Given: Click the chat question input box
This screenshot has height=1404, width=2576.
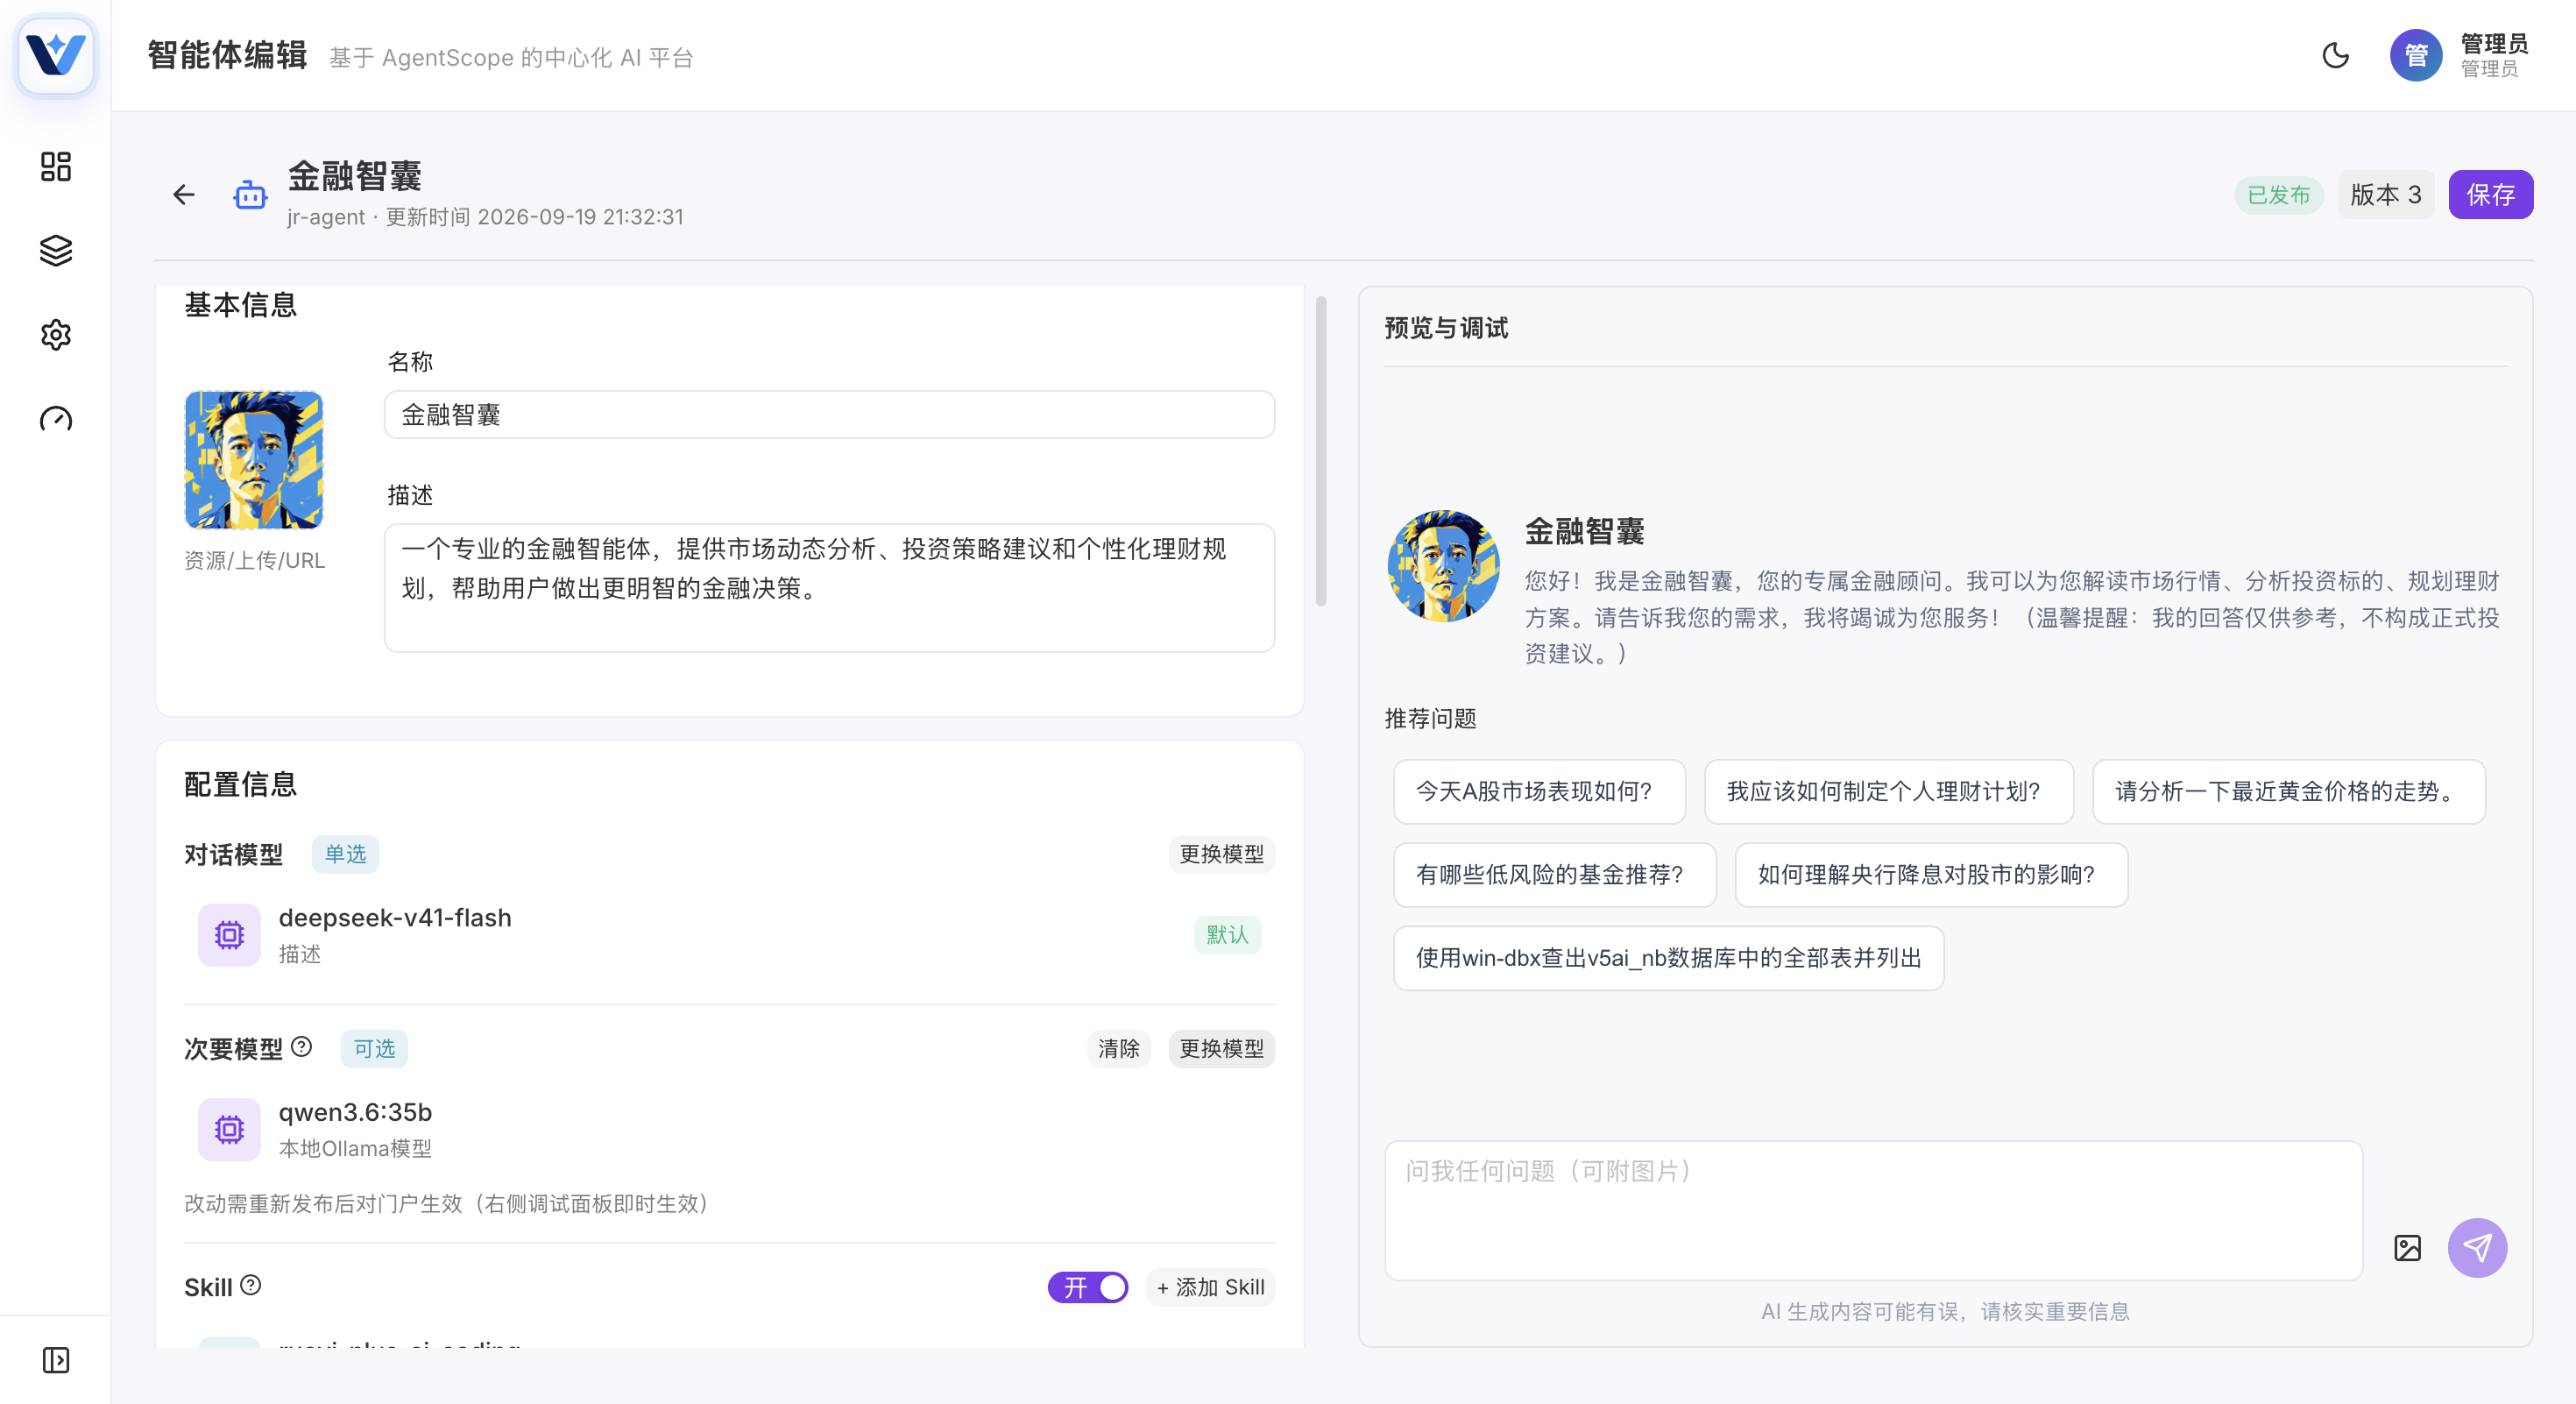Looking at the screenshot, I should [1873, 1210].
